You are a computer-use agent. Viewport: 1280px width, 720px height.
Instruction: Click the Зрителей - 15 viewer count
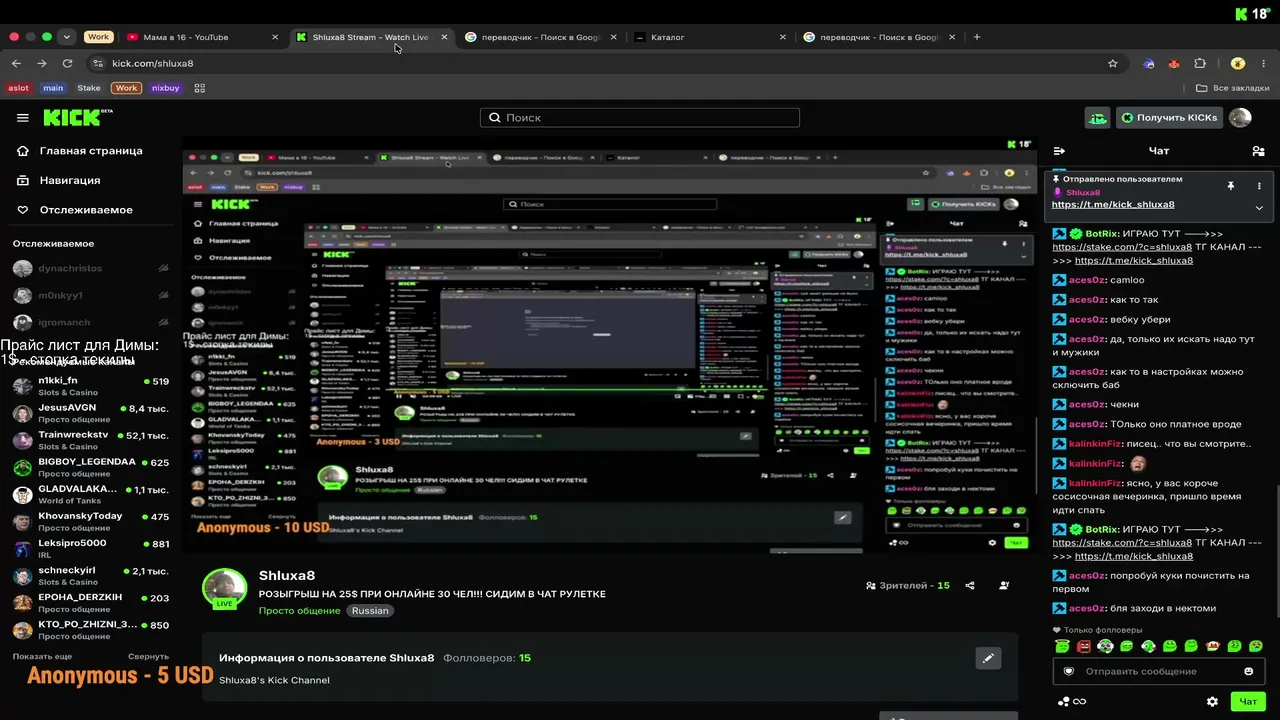click(x=907, y=586)
